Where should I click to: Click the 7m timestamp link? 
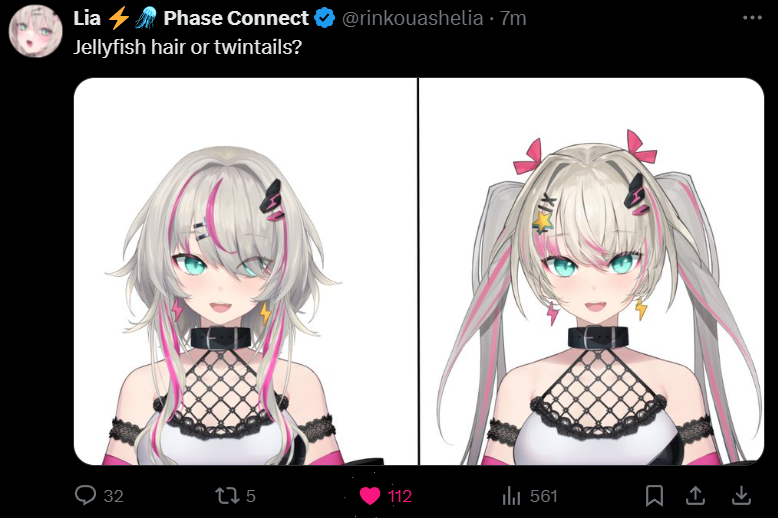click(513, 18)
